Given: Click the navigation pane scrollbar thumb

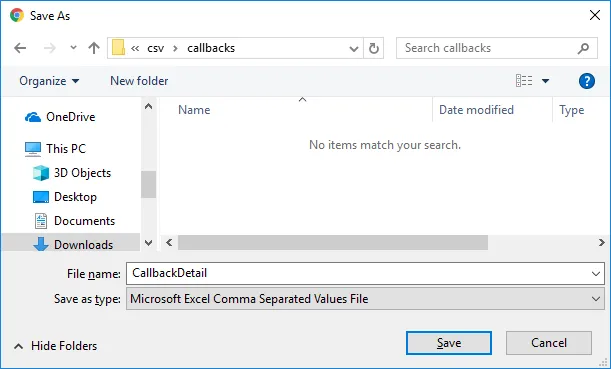Looking at the screenshot, I should pos(148,184).
